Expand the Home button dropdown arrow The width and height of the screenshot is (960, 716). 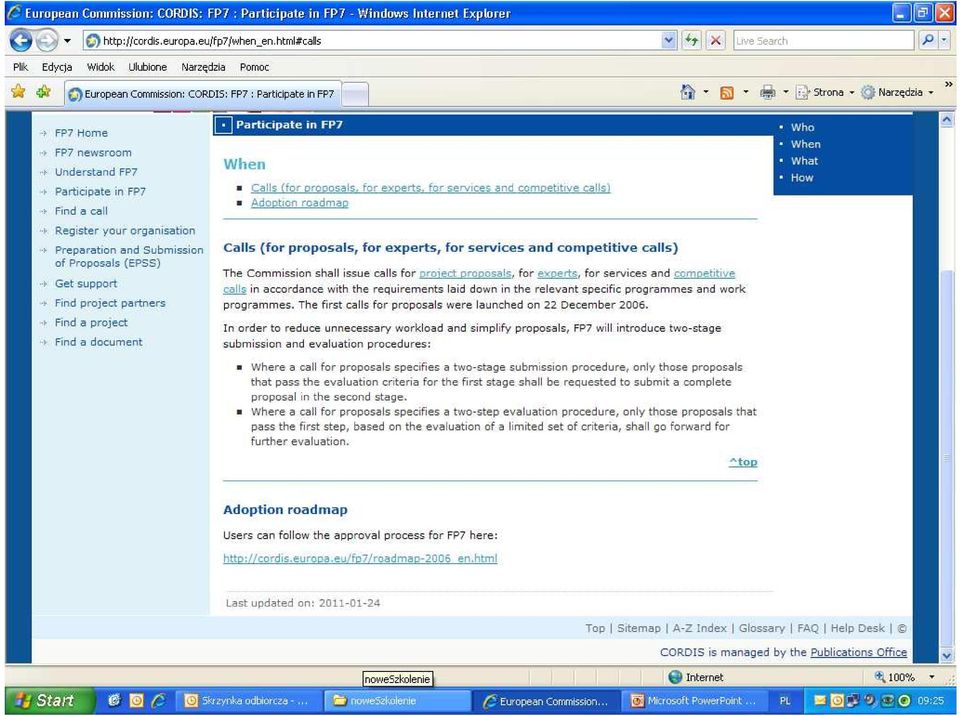tap(706, 92)
